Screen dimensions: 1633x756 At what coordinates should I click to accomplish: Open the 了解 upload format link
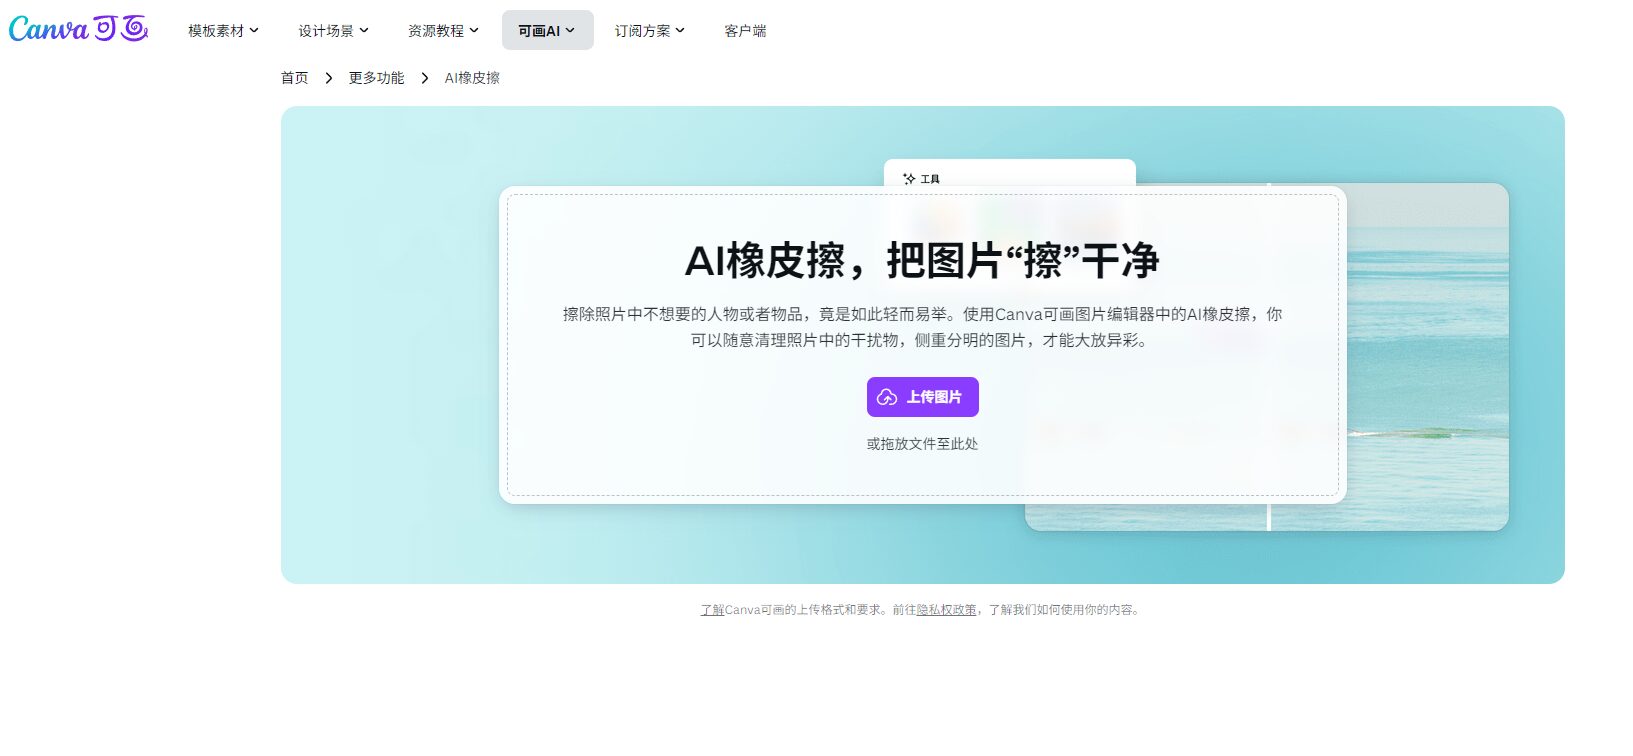(712, 610)
